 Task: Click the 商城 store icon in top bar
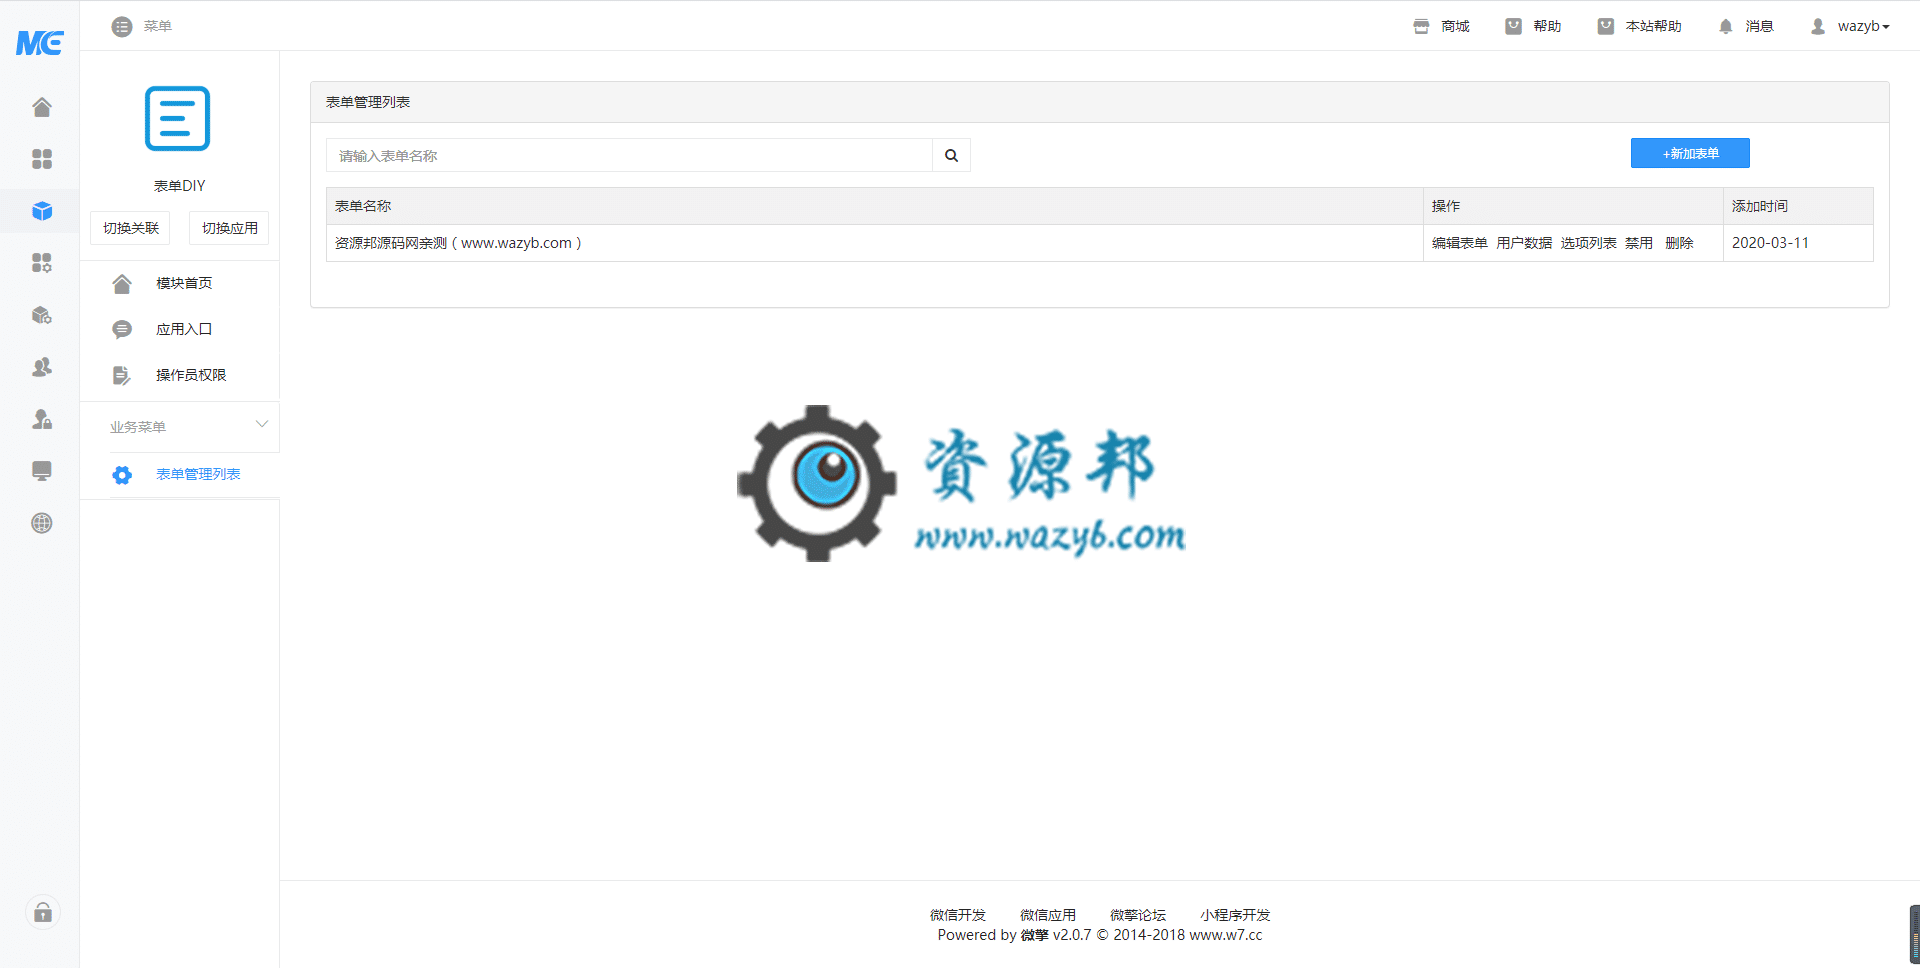coord(1421,26)
